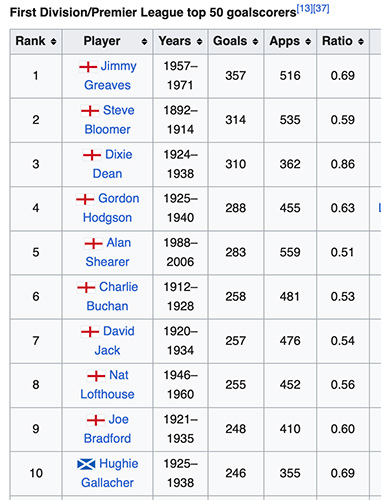Open the Alan Shearer player link
381x500 pixels.
(x=108, y=252)
